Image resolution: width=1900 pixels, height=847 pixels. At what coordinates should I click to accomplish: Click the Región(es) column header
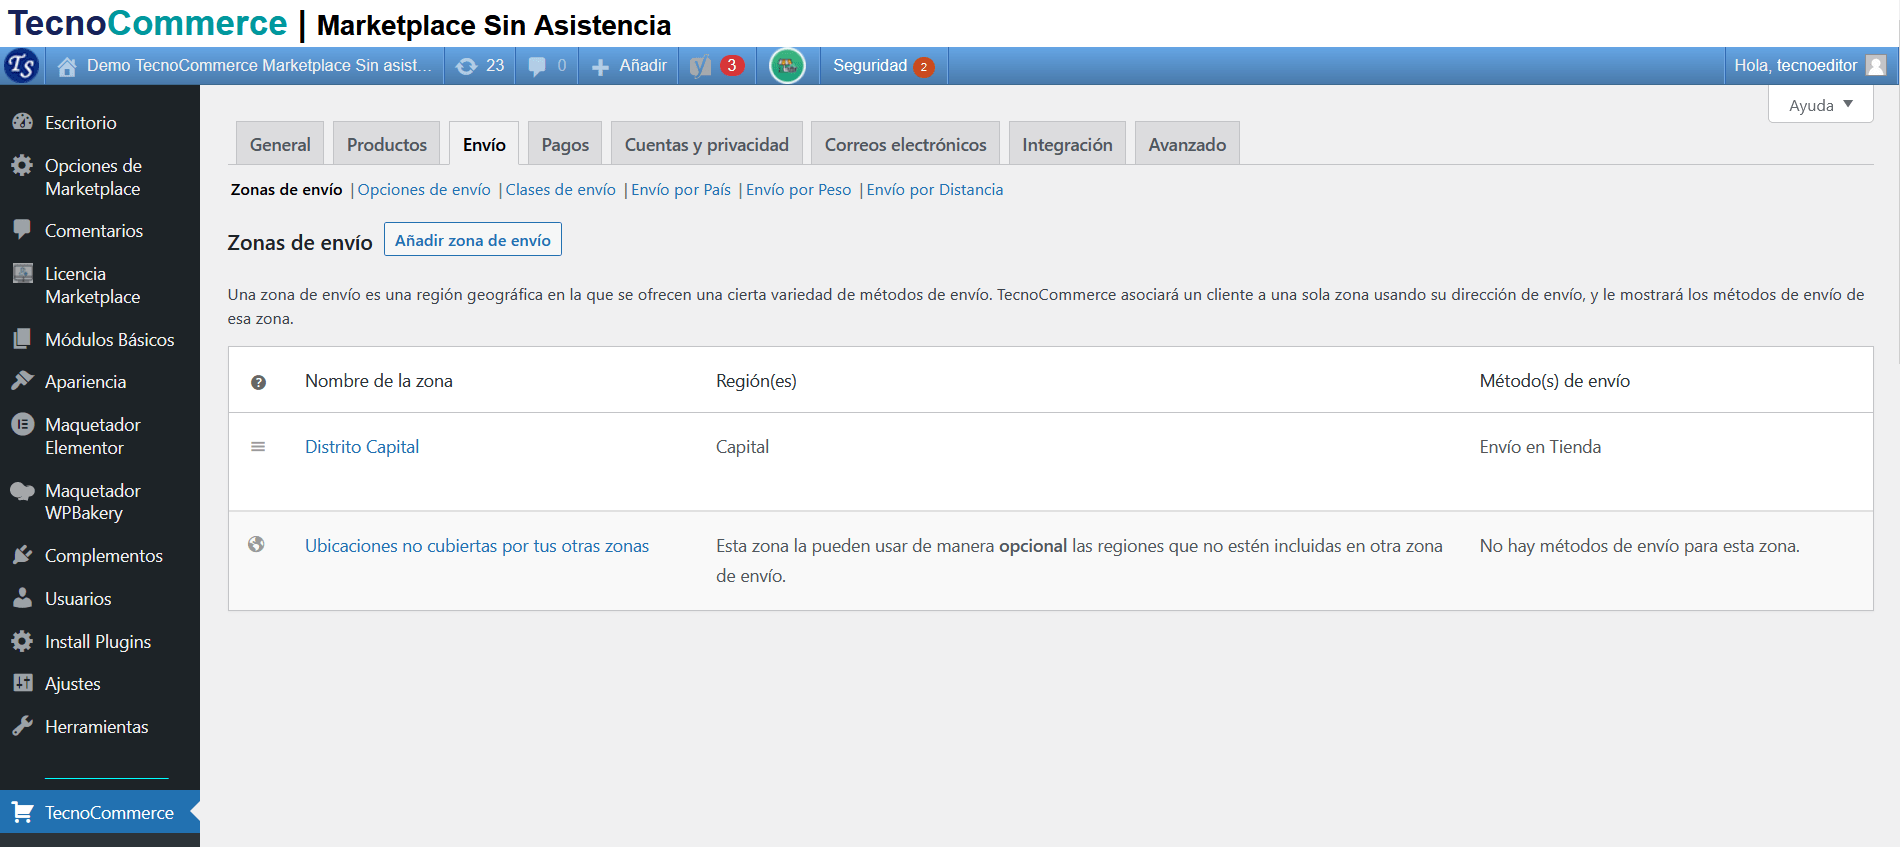pyautogui.click(x=756, y=381)
